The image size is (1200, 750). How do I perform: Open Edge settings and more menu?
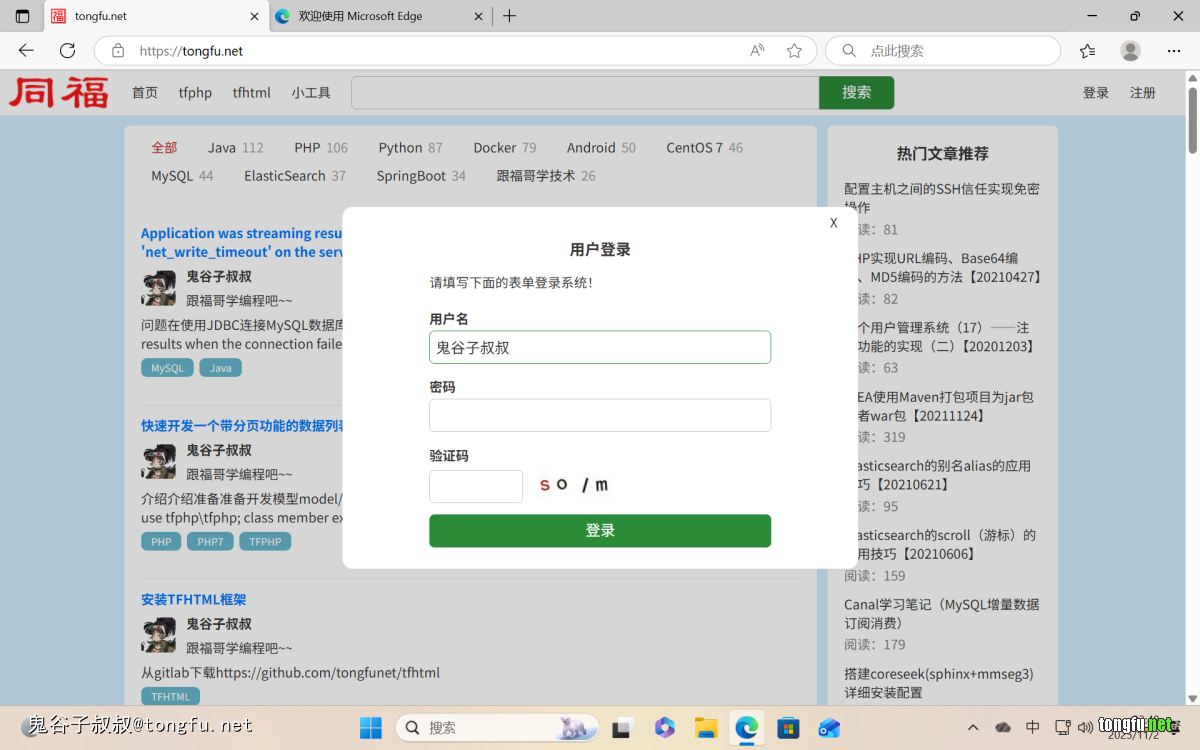[1174, 51]
